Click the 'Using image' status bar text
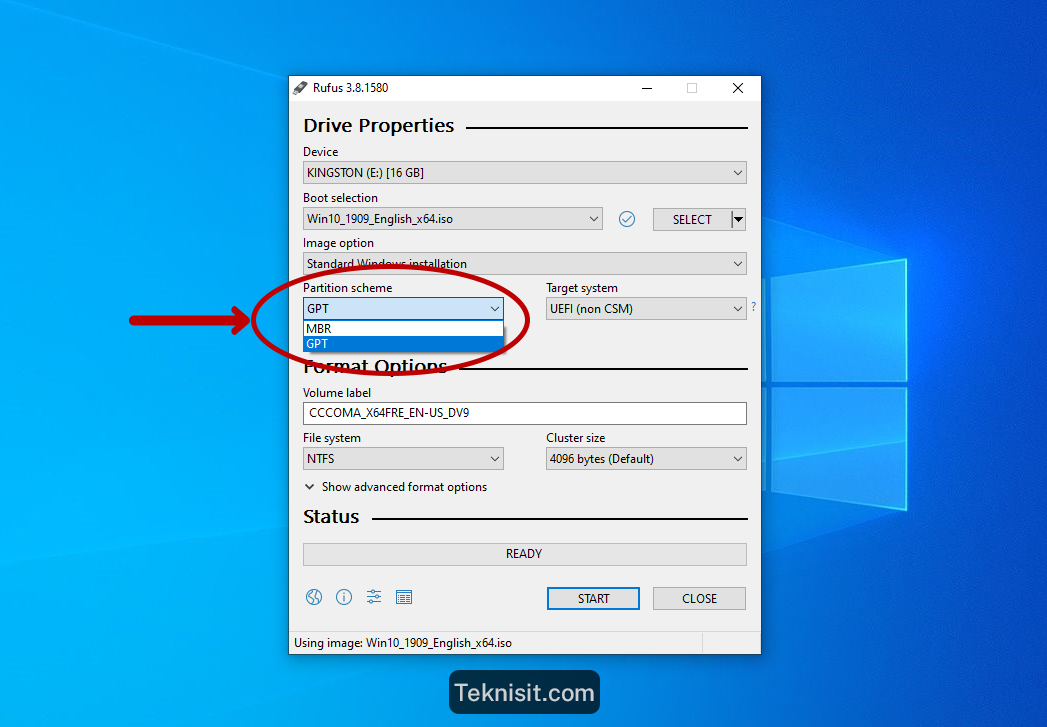 click(x=403, y=643)
